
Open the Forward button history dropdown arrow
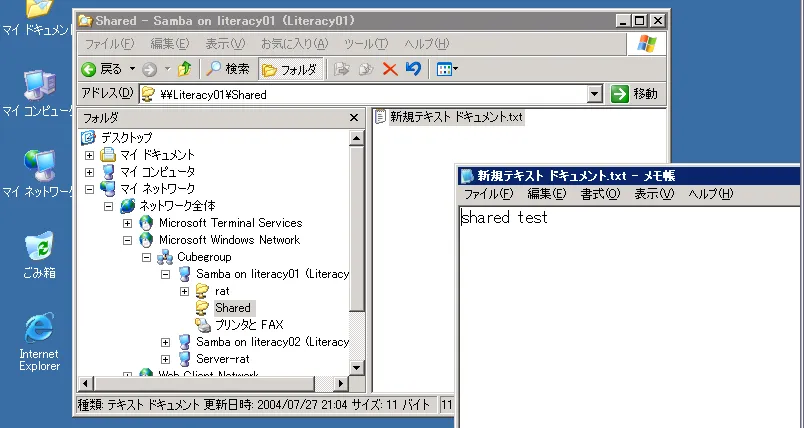click(x=167, y=69)
